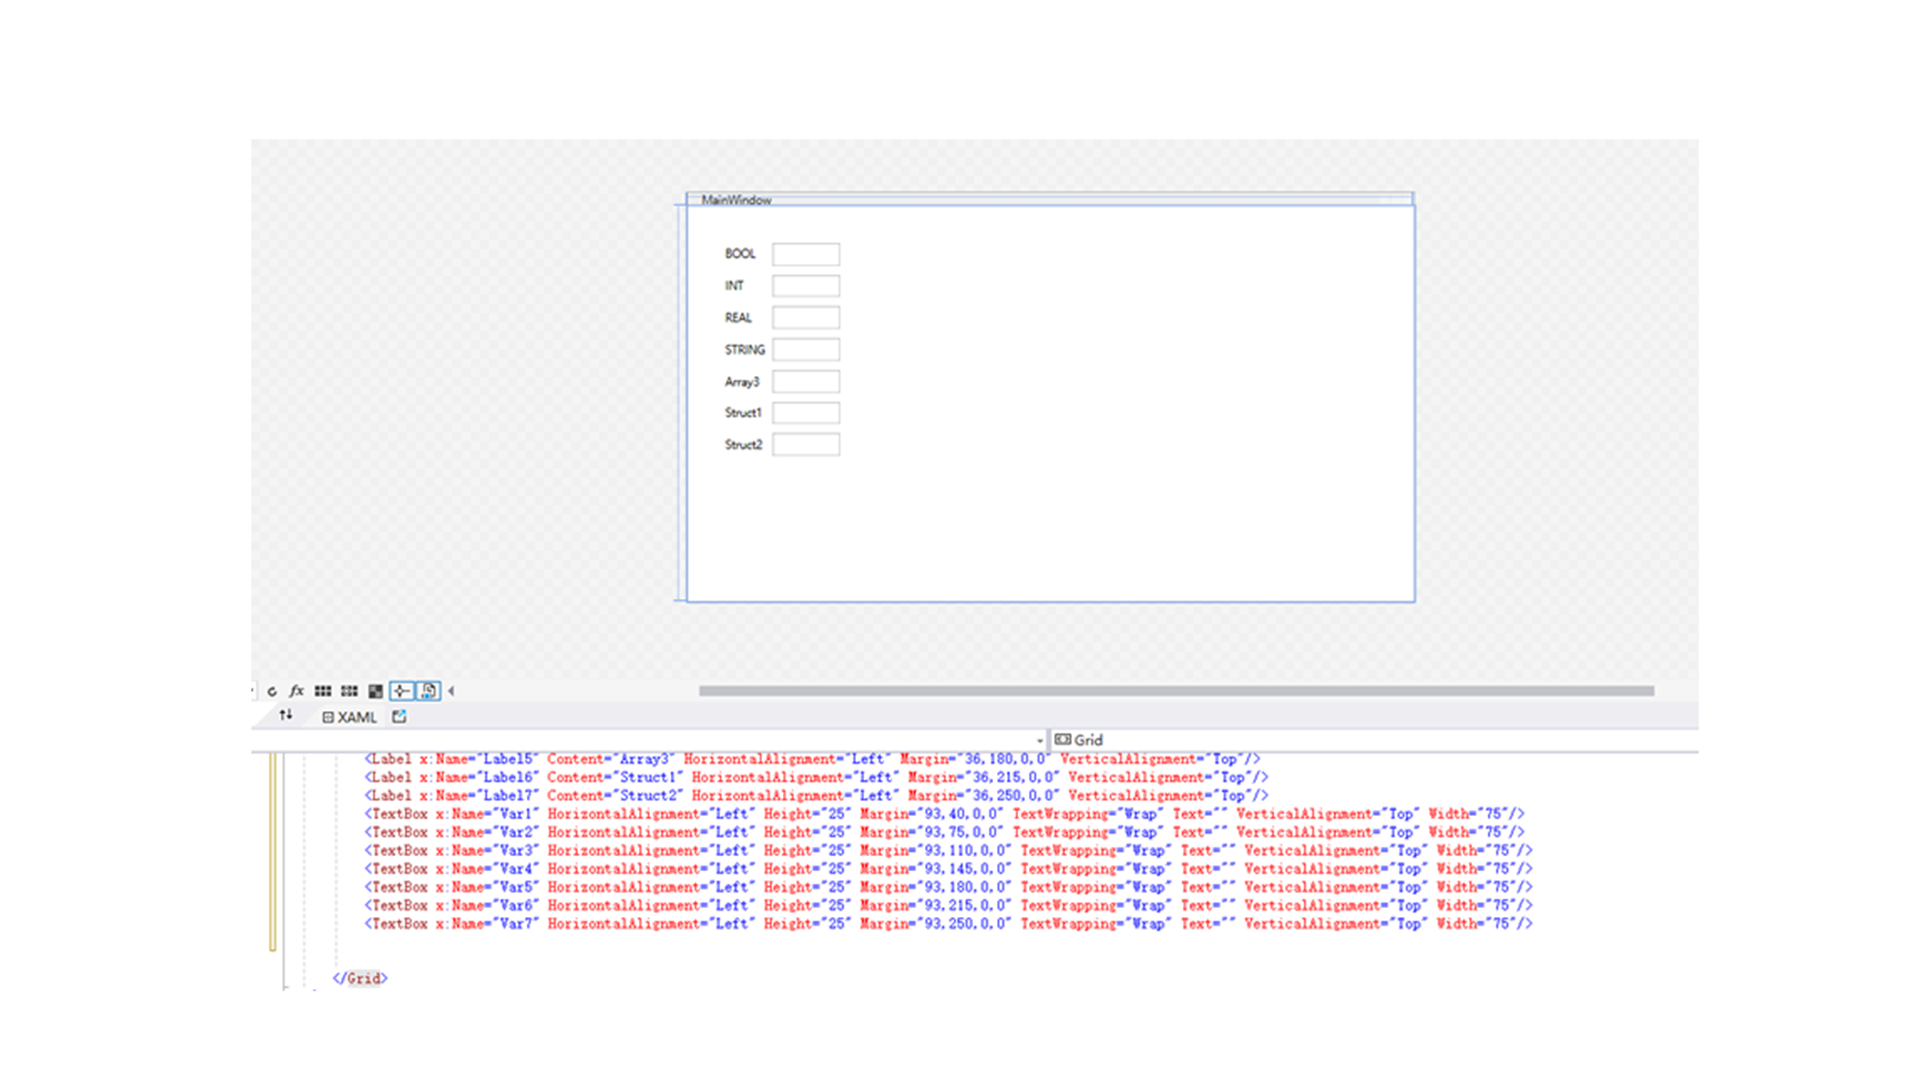Show the snap grid icon
The width and height of the screenshot is (1920, 1080).
pyautogui.click(x=323, y=691)
